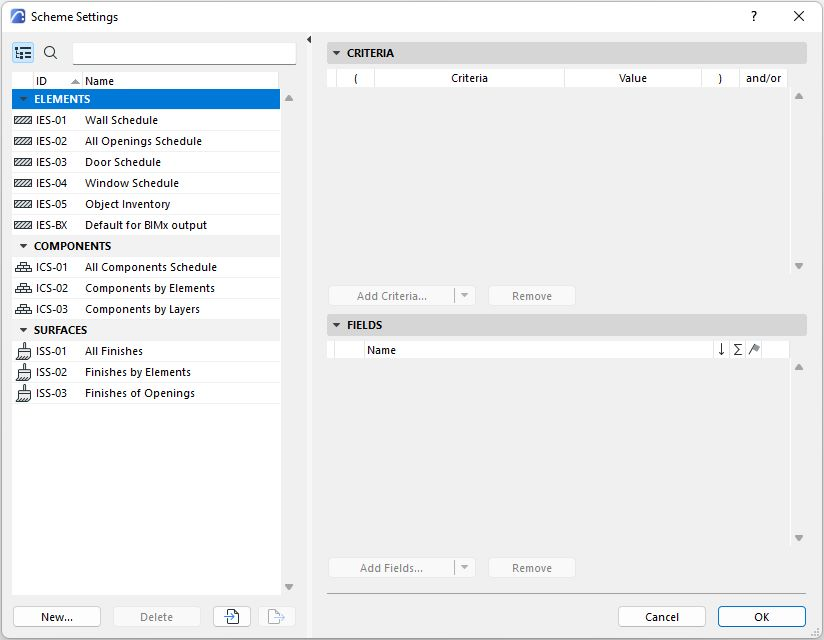
Task: Click into the scheme search field
Action: 184,54
